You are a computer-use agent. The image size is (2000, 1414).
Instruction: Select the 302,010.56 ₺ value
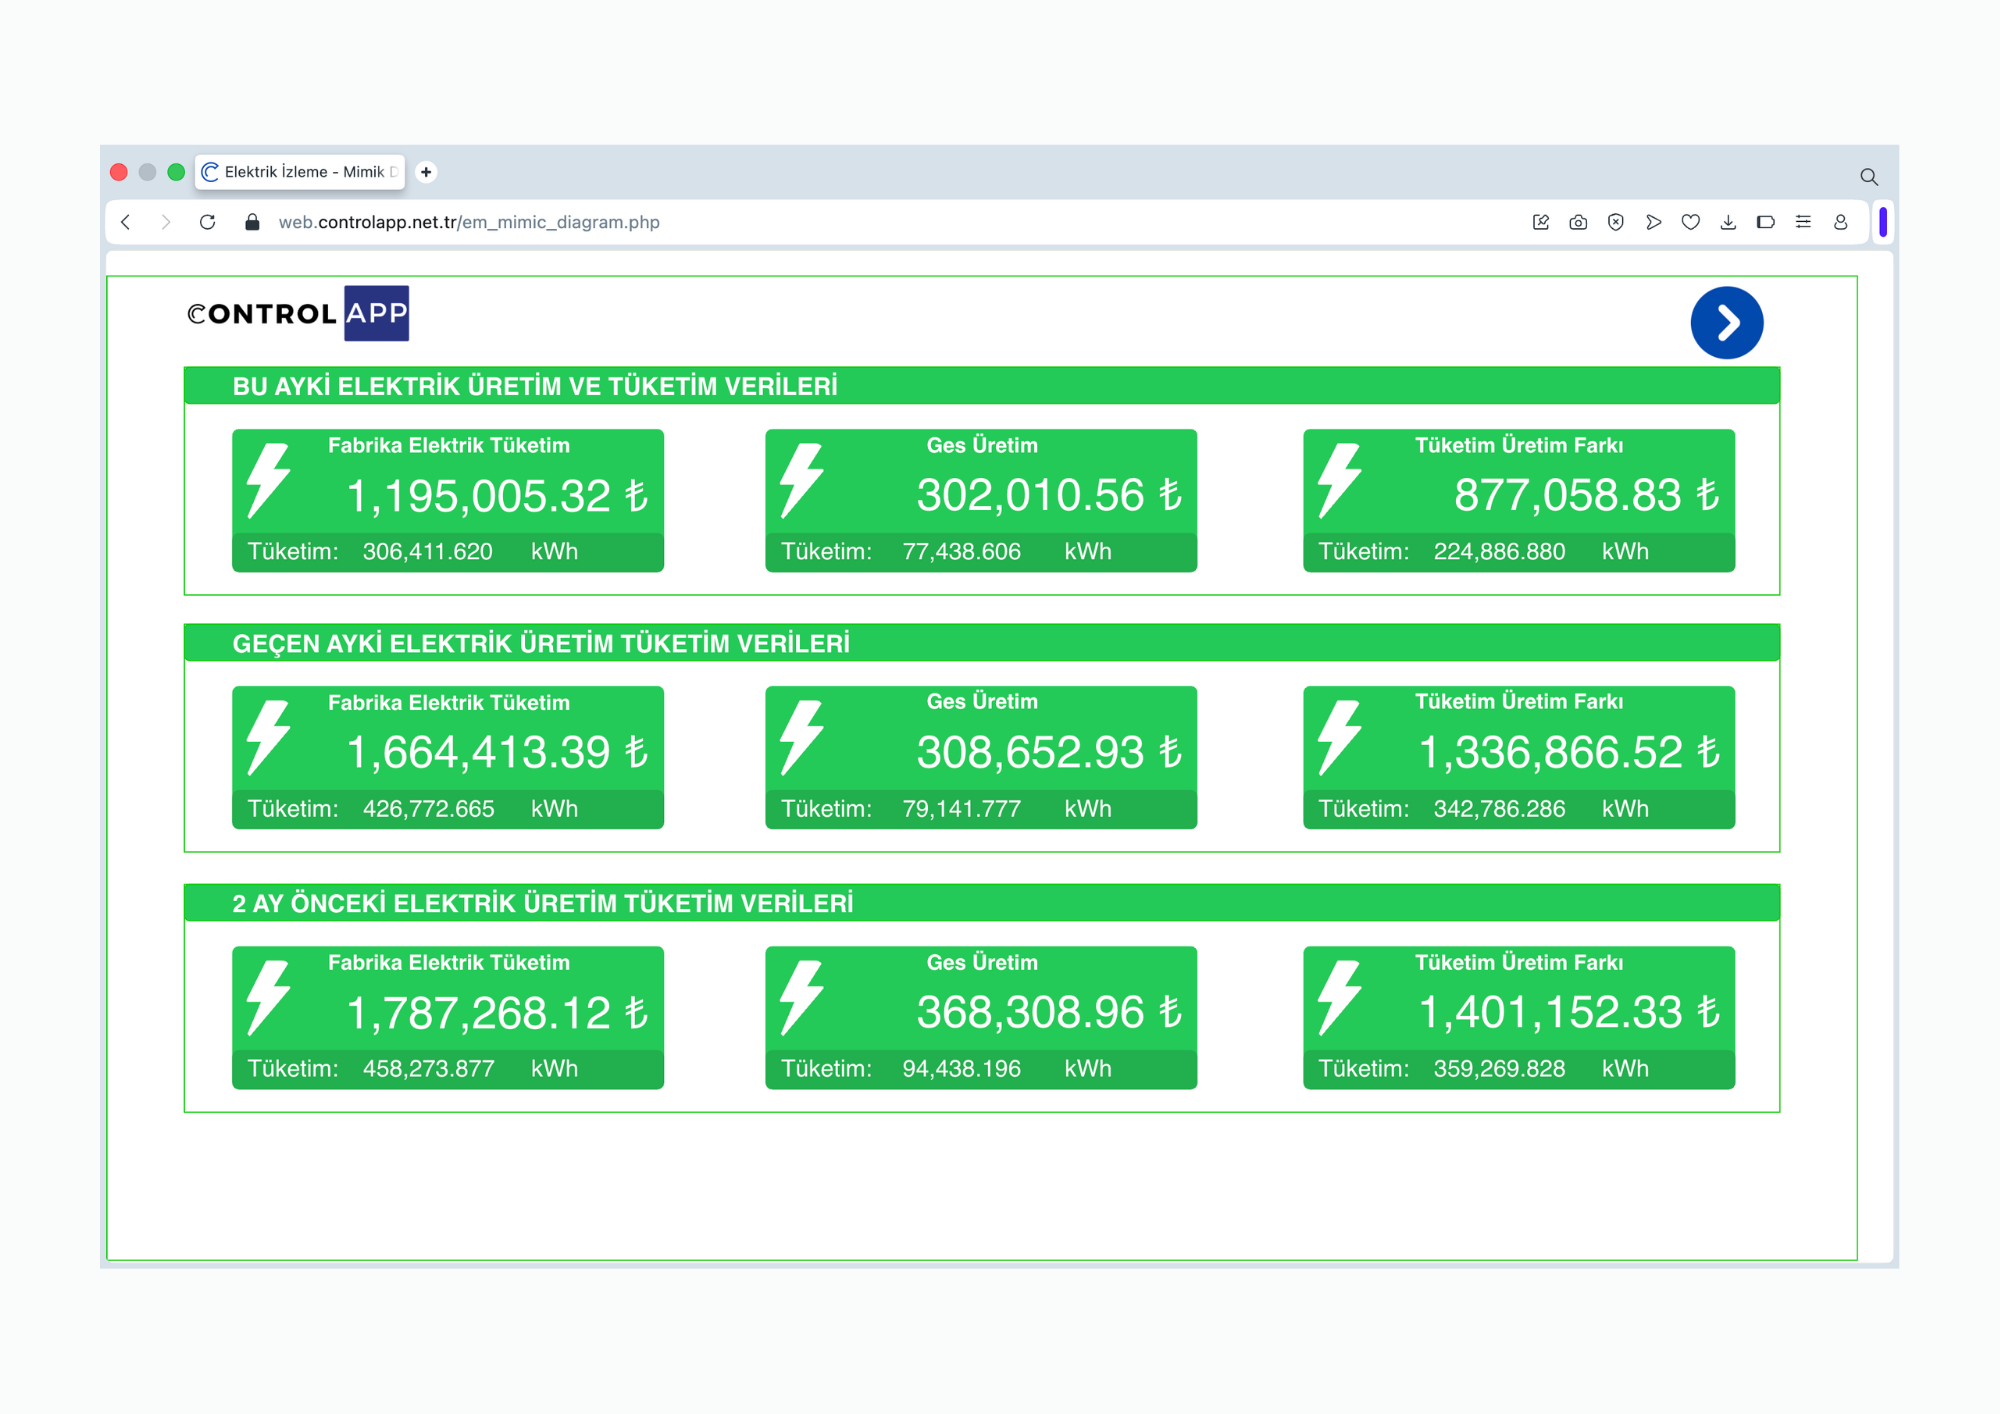pyautogui.click(x=1049, y=495)
